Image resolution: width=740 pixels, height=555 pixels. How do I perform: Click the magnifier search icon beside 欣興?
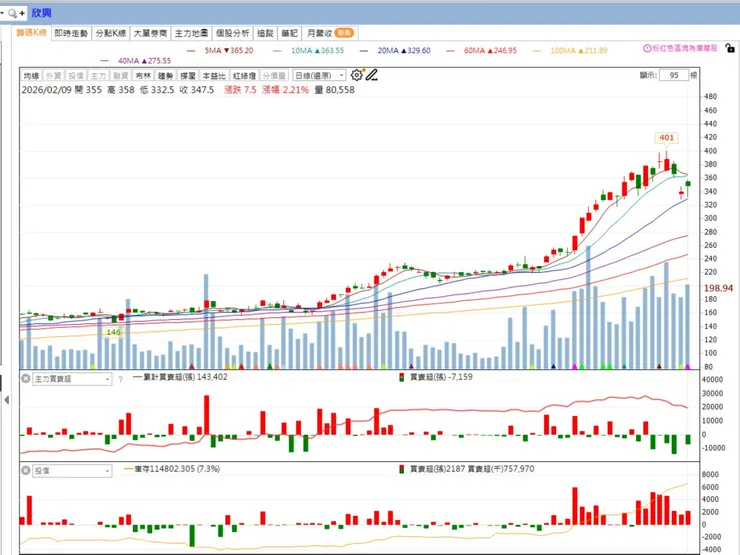pos(12,13)
